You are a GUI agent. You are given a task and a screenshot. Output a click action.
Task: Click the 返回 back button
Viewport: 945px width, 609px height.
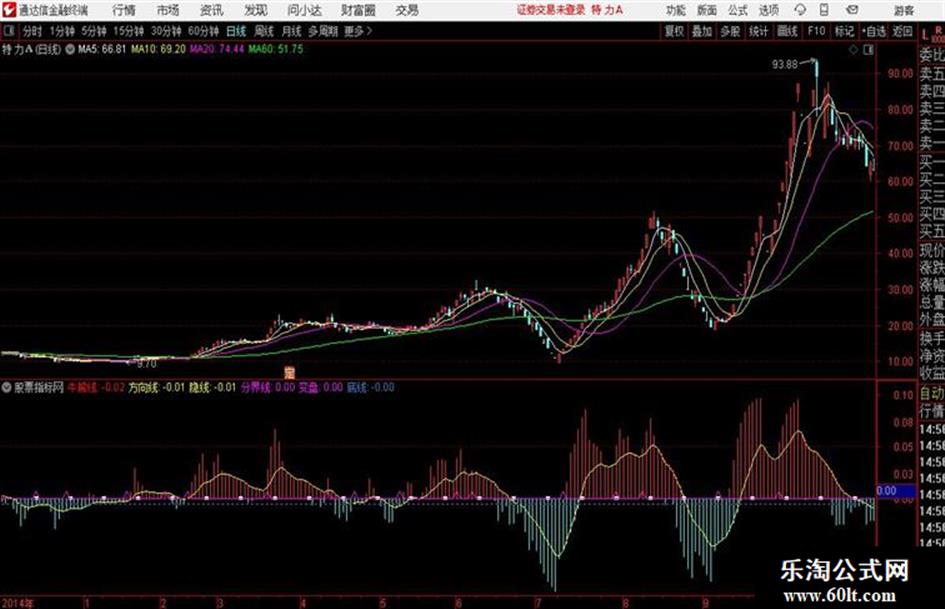point(902,31)
